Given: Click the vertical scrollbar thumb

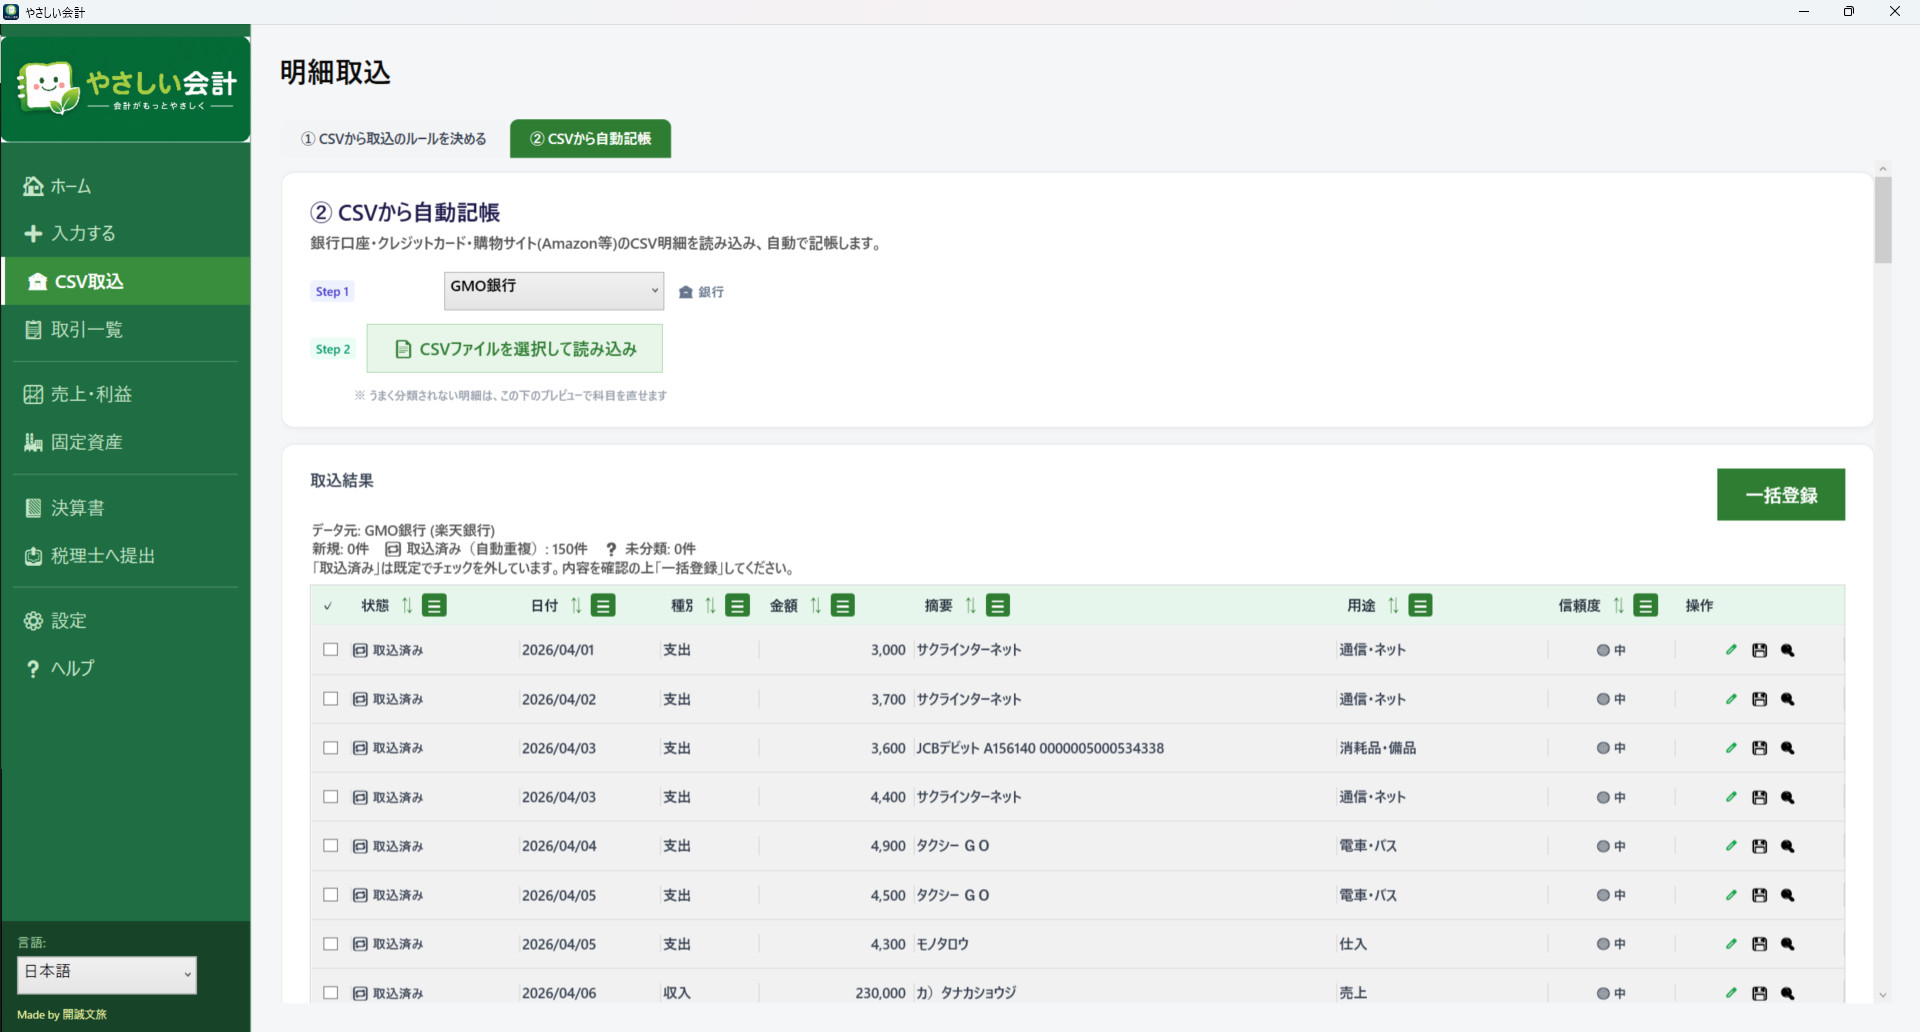Looking at the screenshot, I should pyautogui.click(x=1883, y=220).
